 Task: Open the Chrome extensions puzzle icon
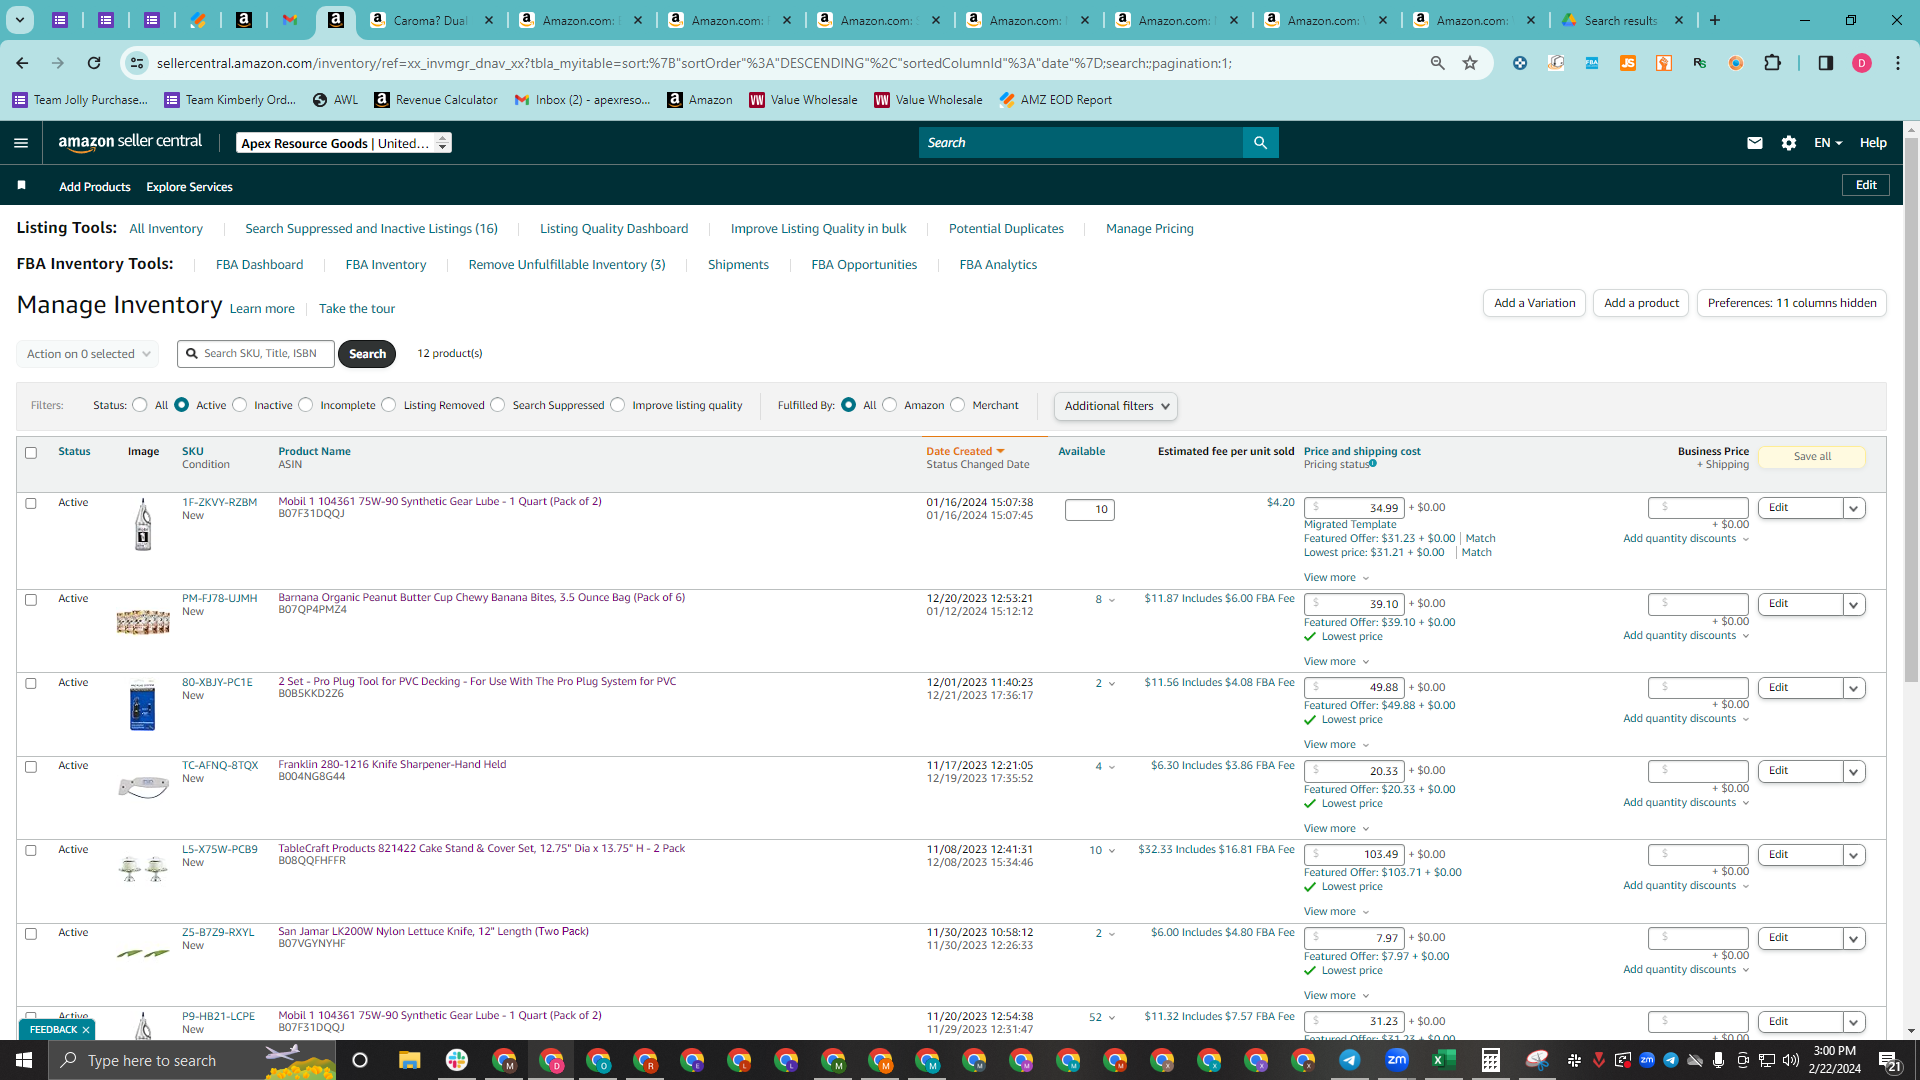[x=1772, y=63]
